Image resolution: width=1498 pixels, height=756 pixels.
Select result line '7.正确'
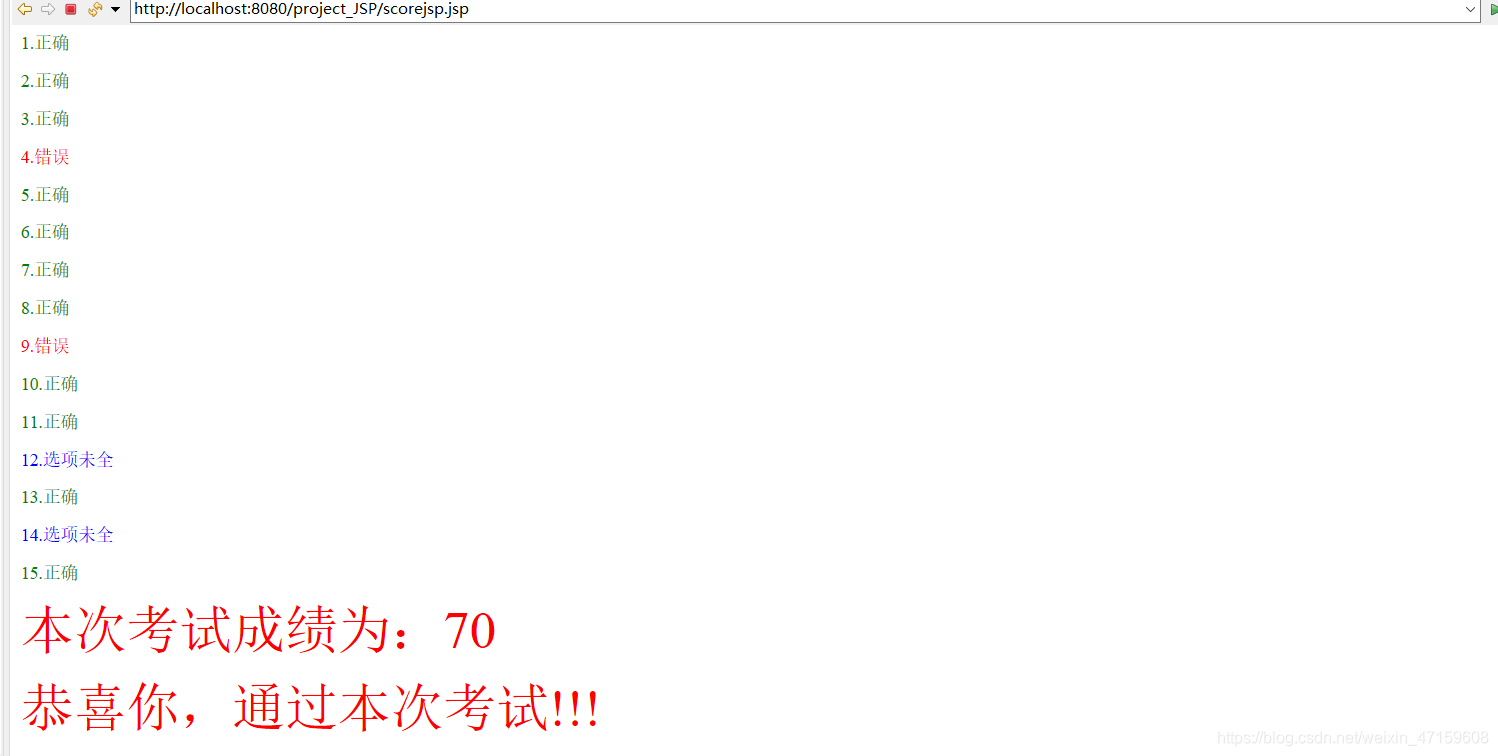tap(46, 270)
